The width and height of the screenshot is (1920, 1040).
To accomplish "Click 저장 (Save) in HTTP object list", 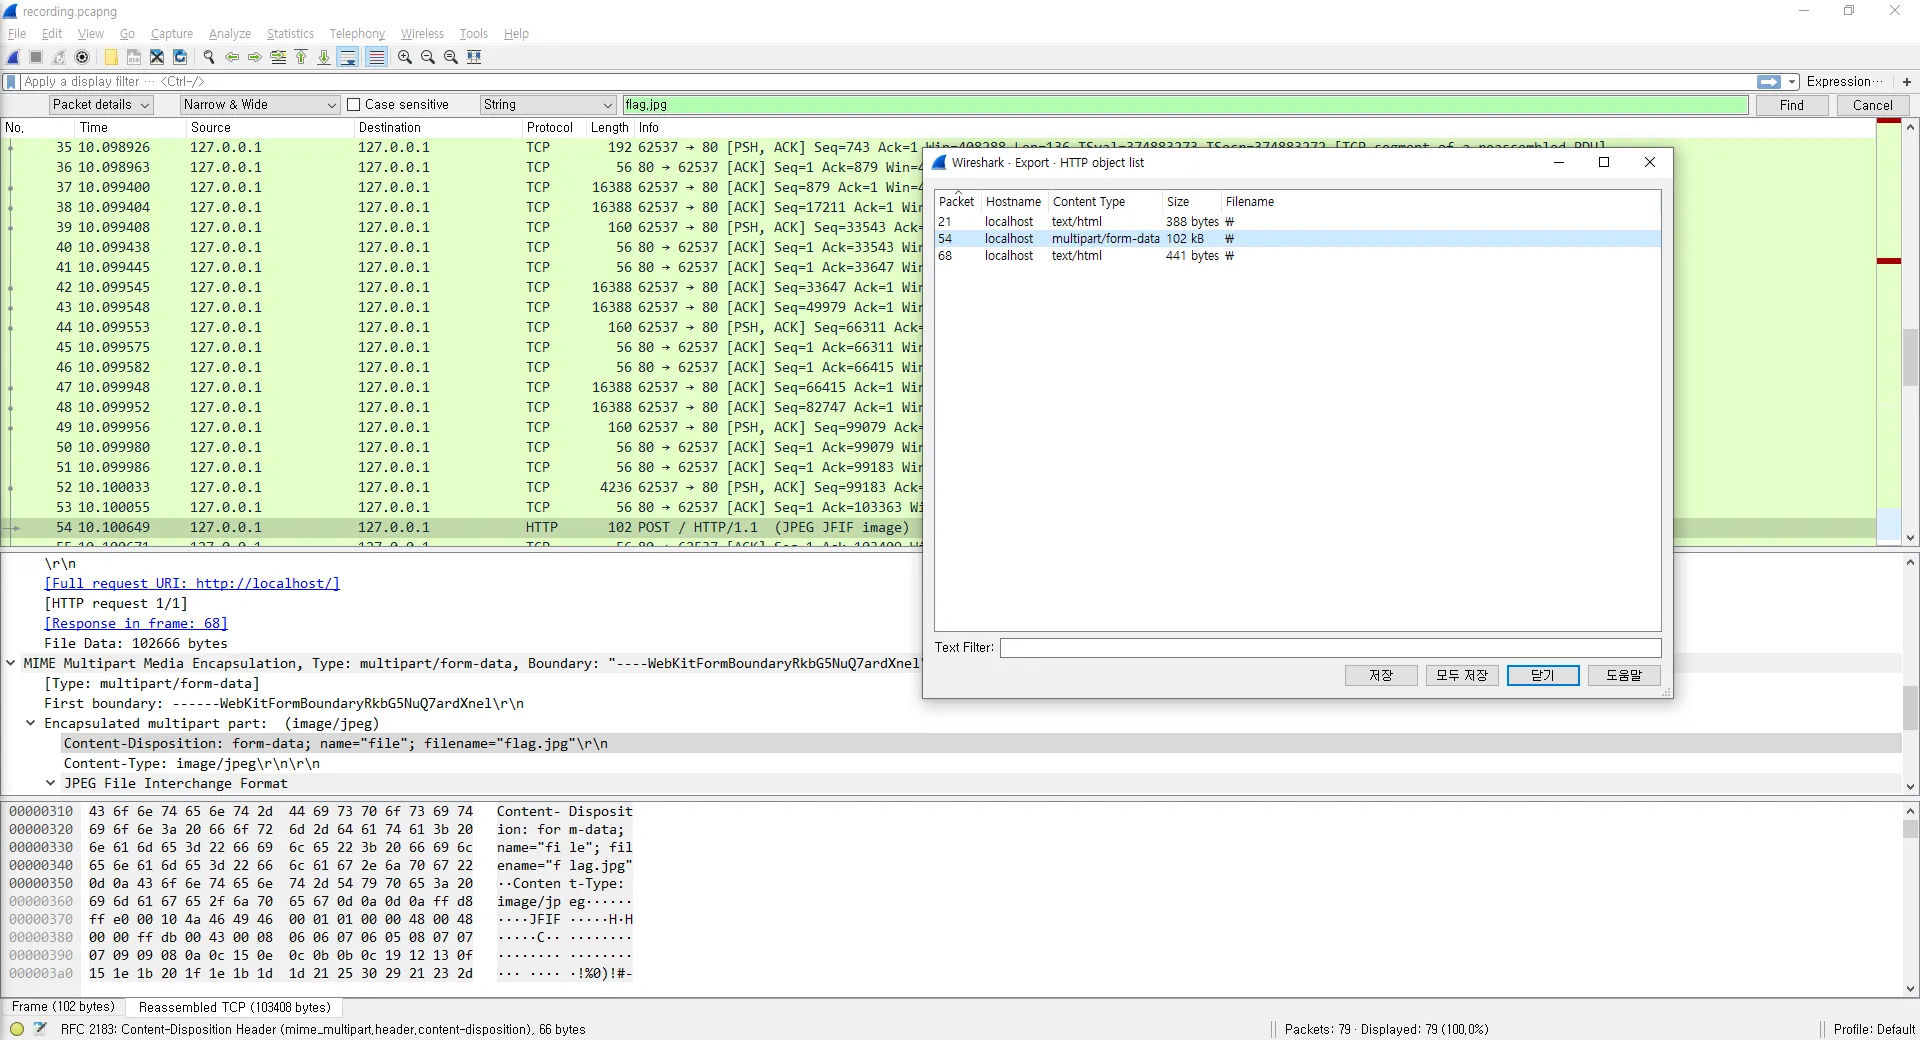I will pos(1381,675).
